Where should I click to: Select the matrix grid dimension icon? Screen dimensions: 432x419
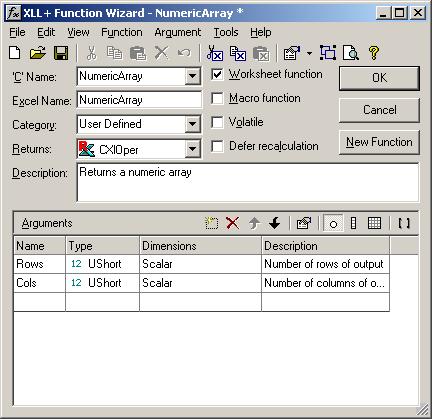pyautogui.click(x=374, y=223)
